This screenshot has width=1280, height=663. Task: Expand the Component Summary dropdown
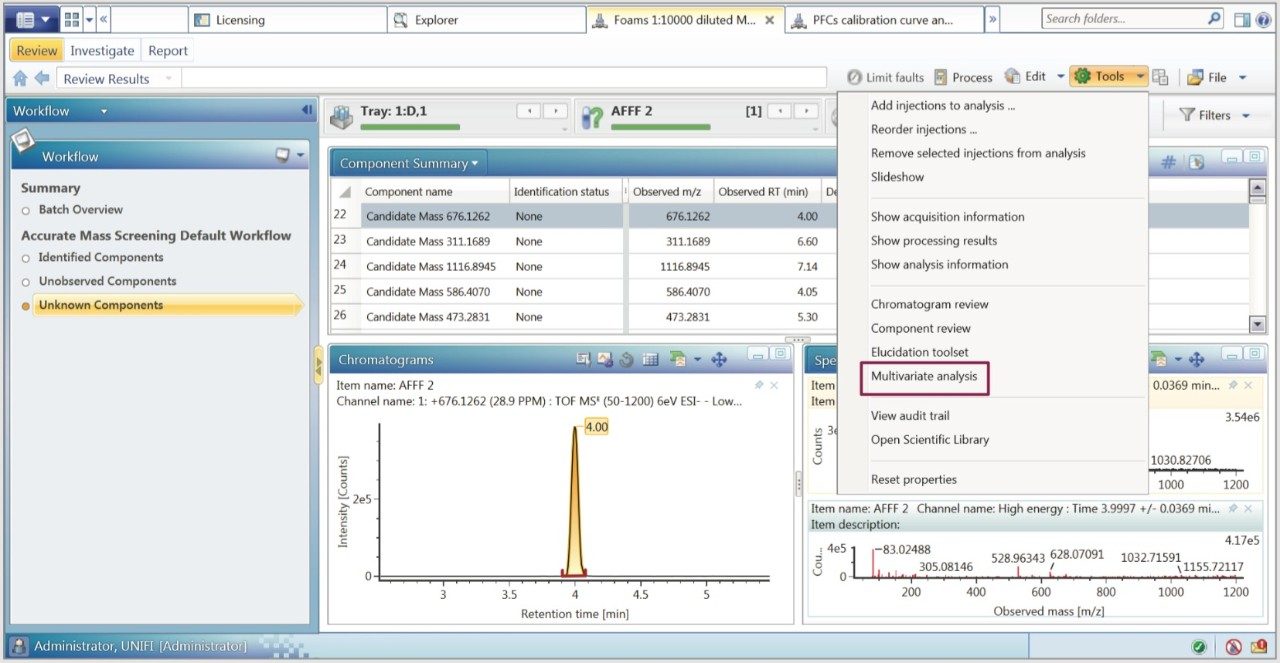click(x=408, y=163)
